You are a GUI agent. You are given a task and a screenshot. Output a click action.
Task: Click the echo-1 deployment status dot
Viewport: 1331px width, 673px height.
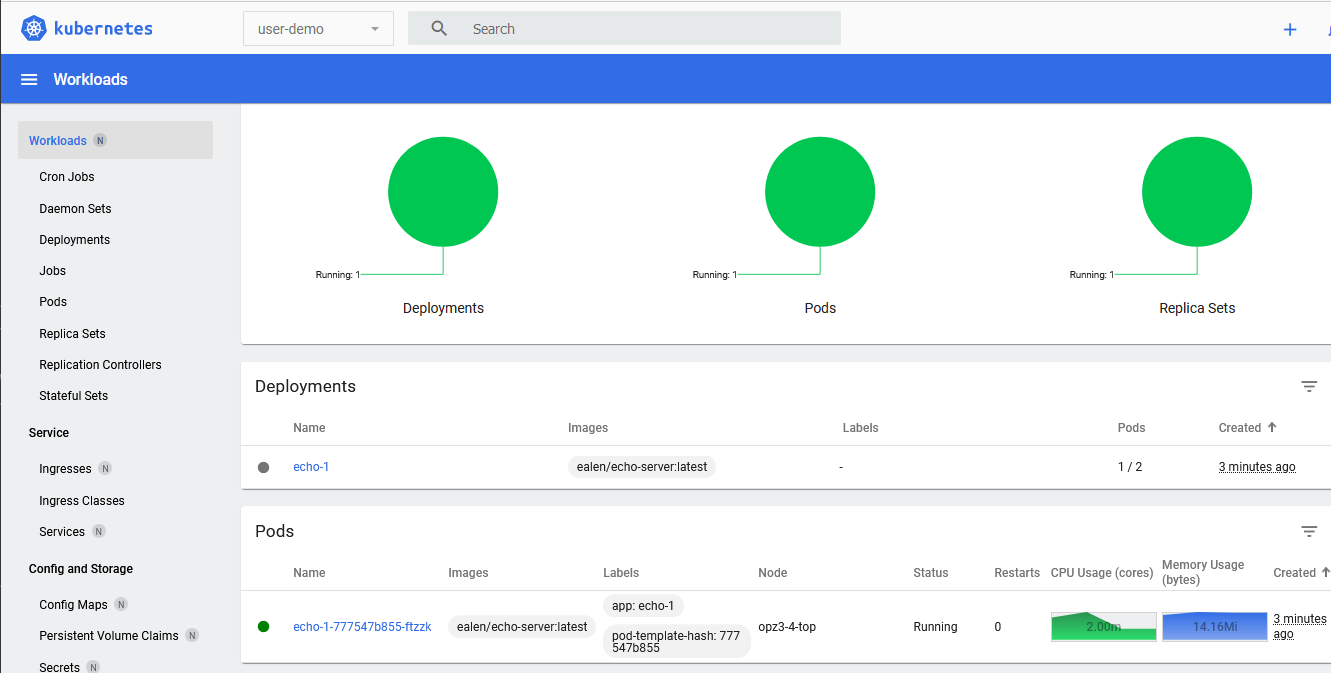[x=264, y=467]
